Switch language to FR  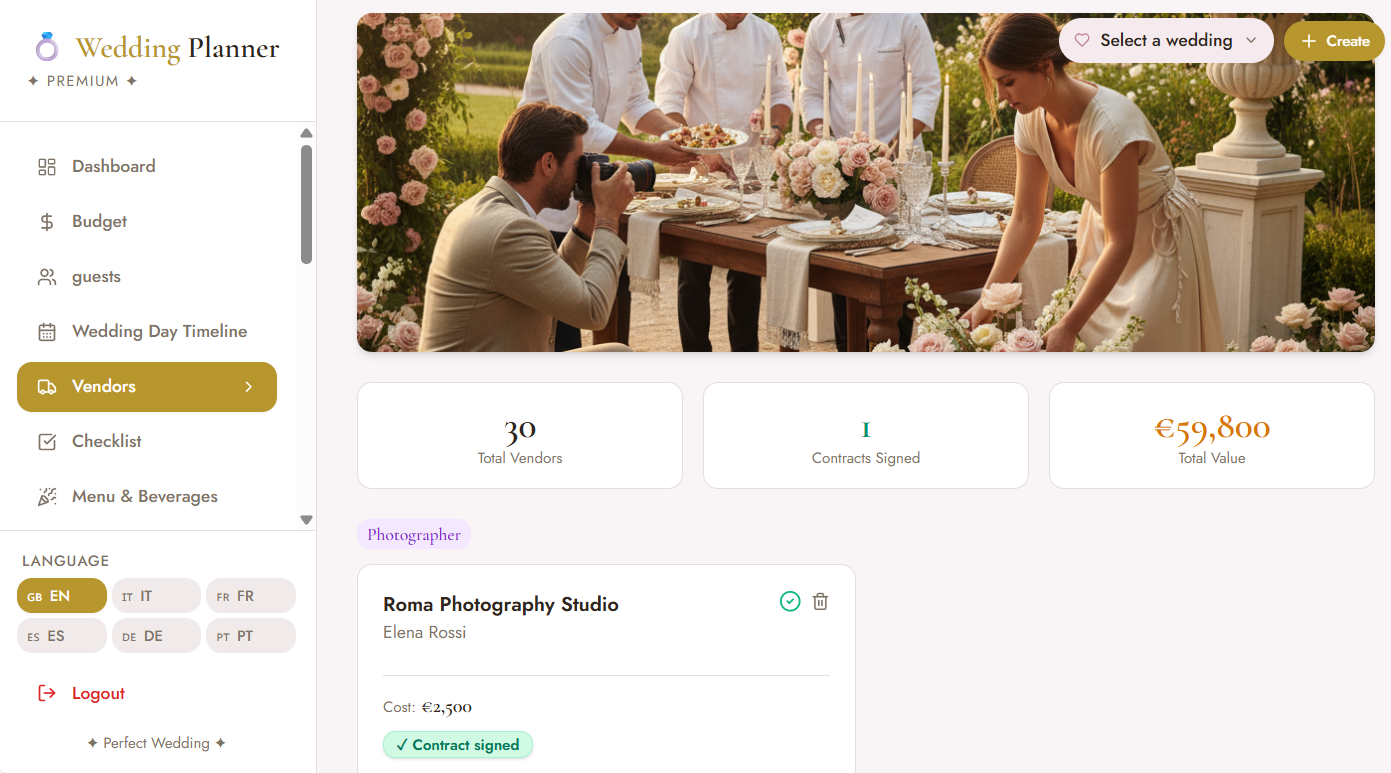(251, 596)
